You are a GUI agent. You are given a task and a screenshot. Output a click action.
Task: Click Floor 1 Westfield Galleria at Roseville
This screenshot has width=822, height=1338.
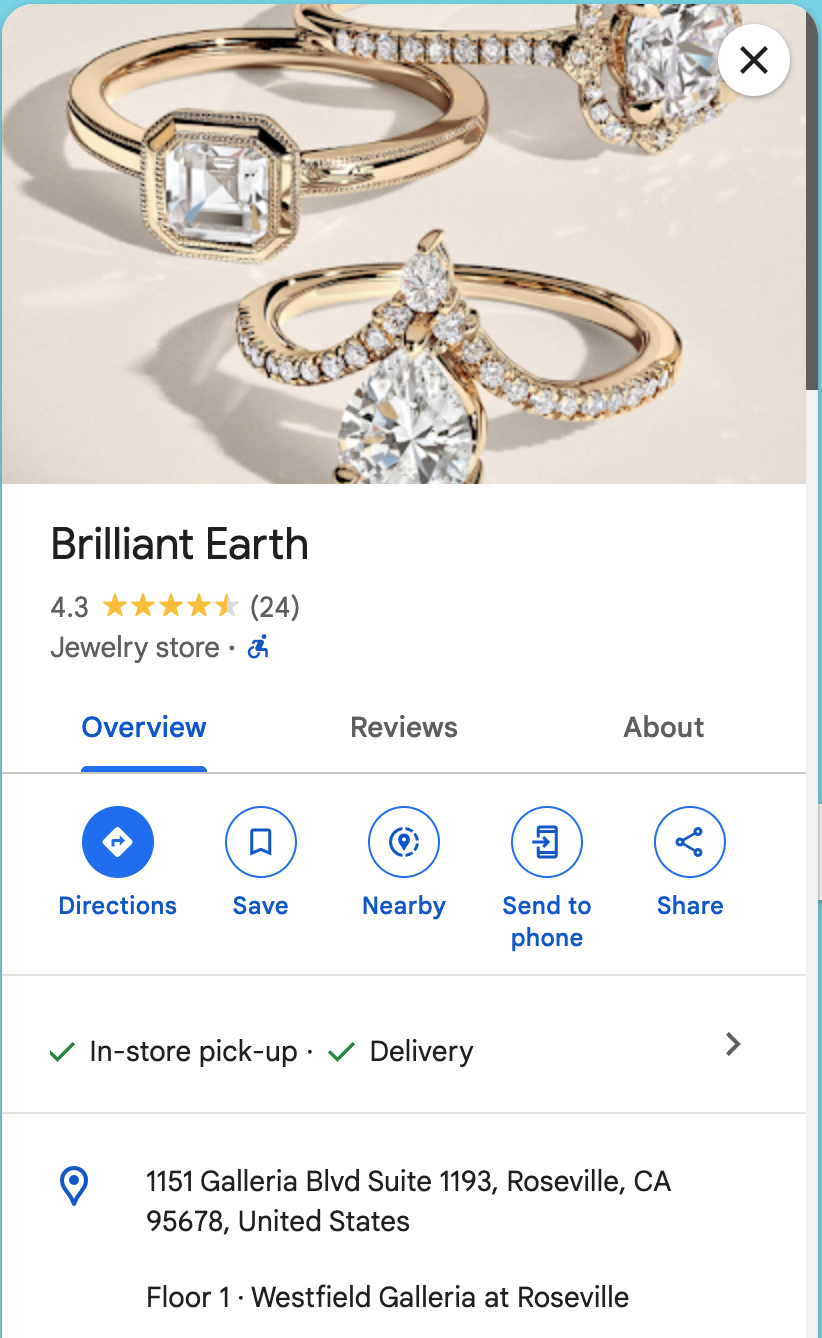point(388,1298)
